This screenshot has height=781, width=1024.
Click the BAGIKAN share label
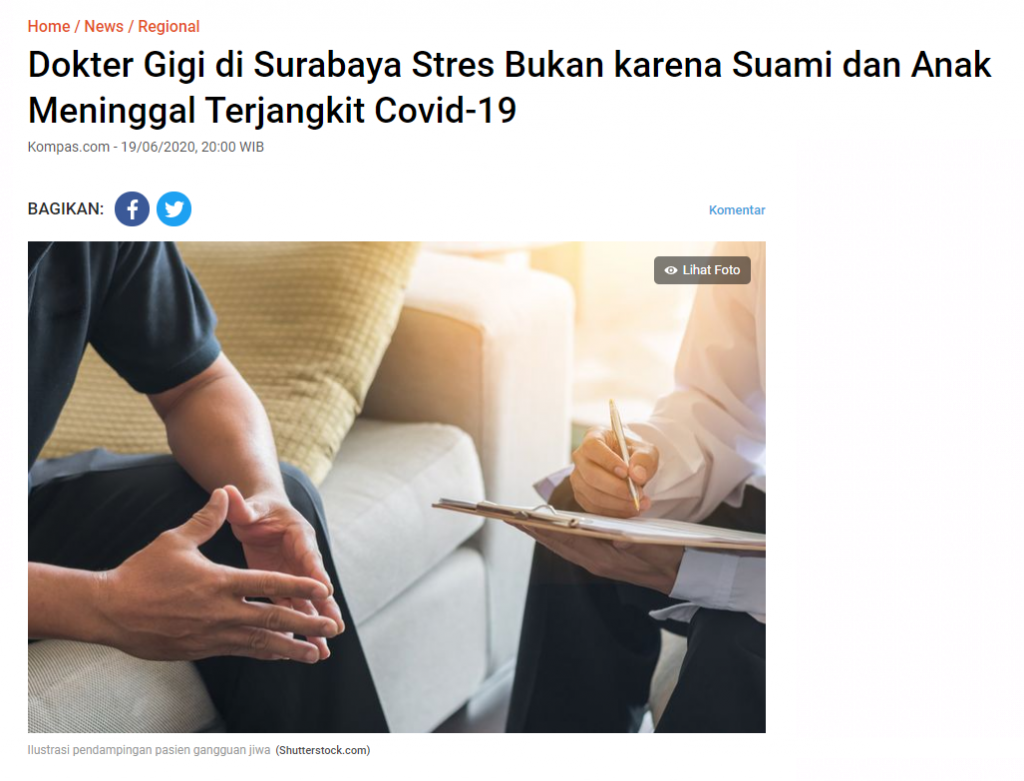(x=65, y=209)
